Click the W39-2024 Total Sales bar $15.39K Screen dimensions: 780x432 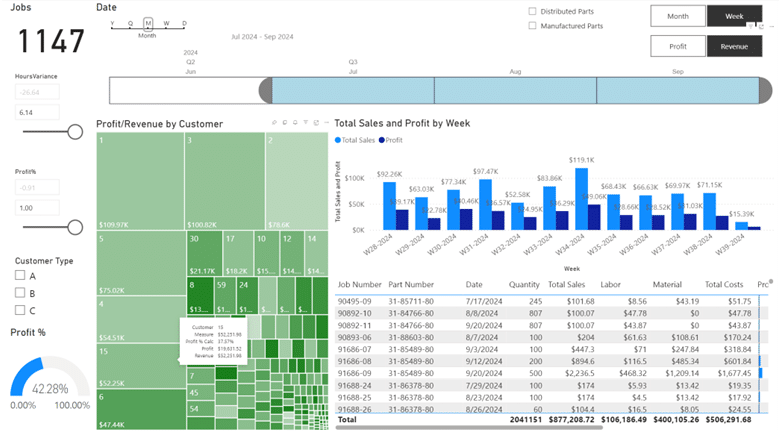click(742, 226)
